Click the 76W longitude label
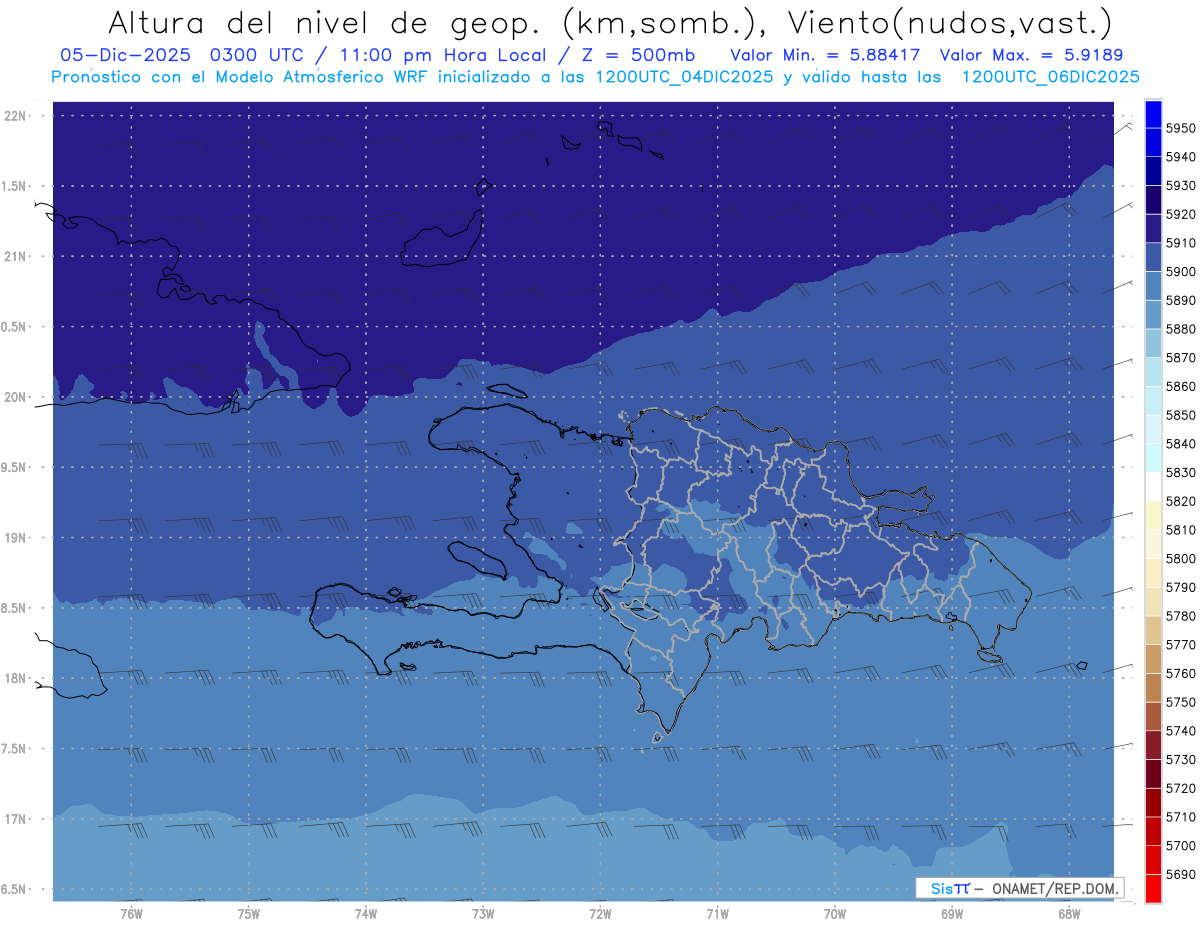Image resolution: width=1200 pixels, height=927 pixels. click(x=131, y=914)
